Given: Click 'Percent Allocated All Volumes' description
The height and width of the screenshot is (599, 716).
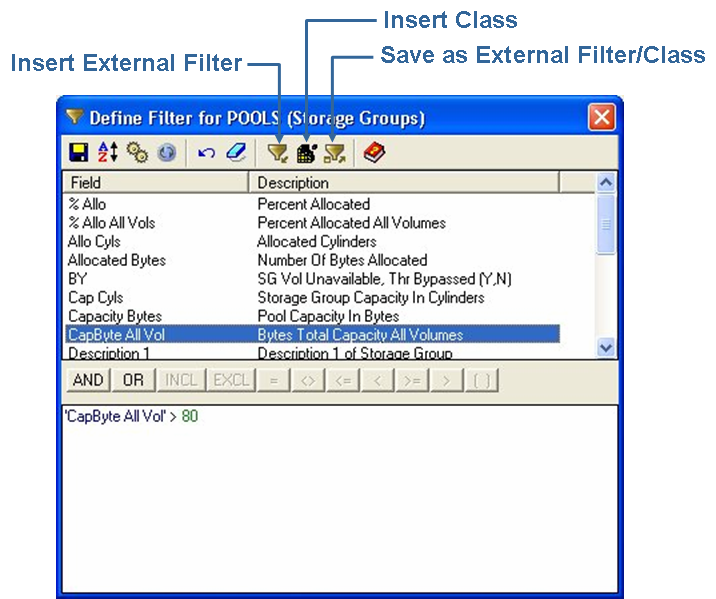Looking at the screenshot, I should [352, 223].
